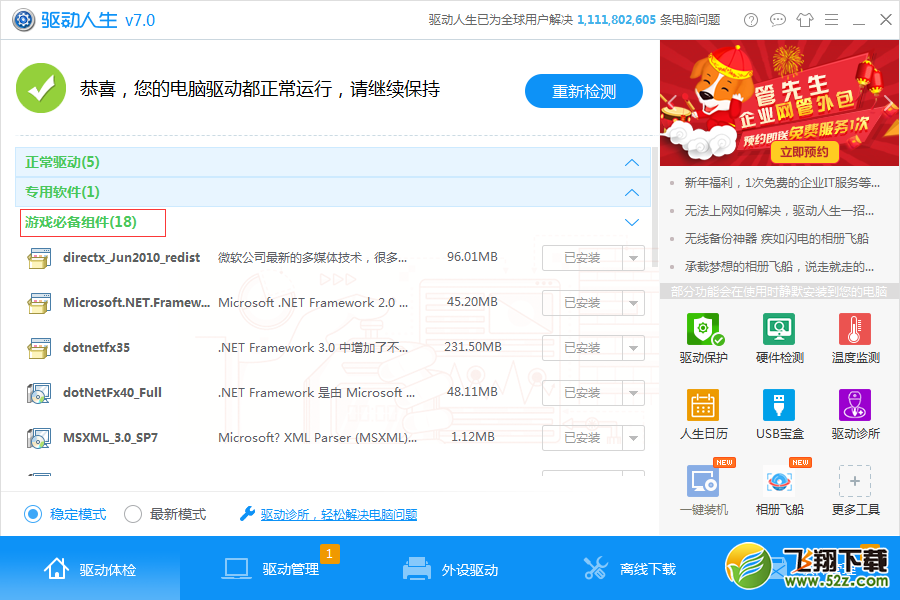Open the 人生日历 calendar tool
The image size is (900, 600).
[x=703, y=415]
